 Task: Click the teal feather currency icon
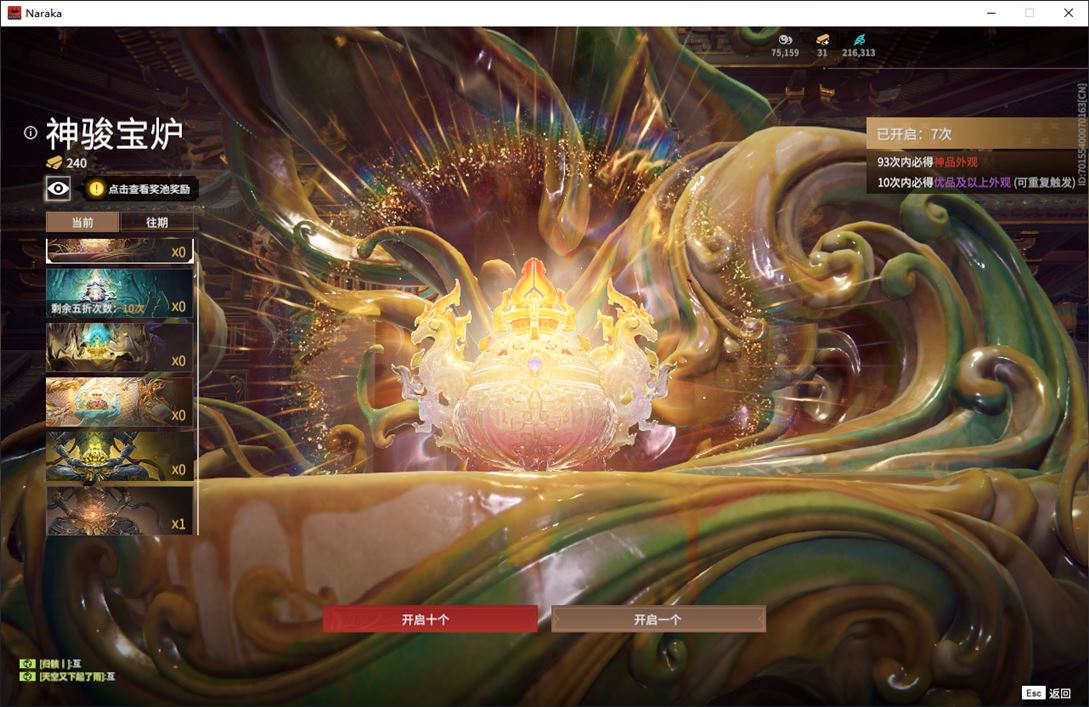coord(859,40)
